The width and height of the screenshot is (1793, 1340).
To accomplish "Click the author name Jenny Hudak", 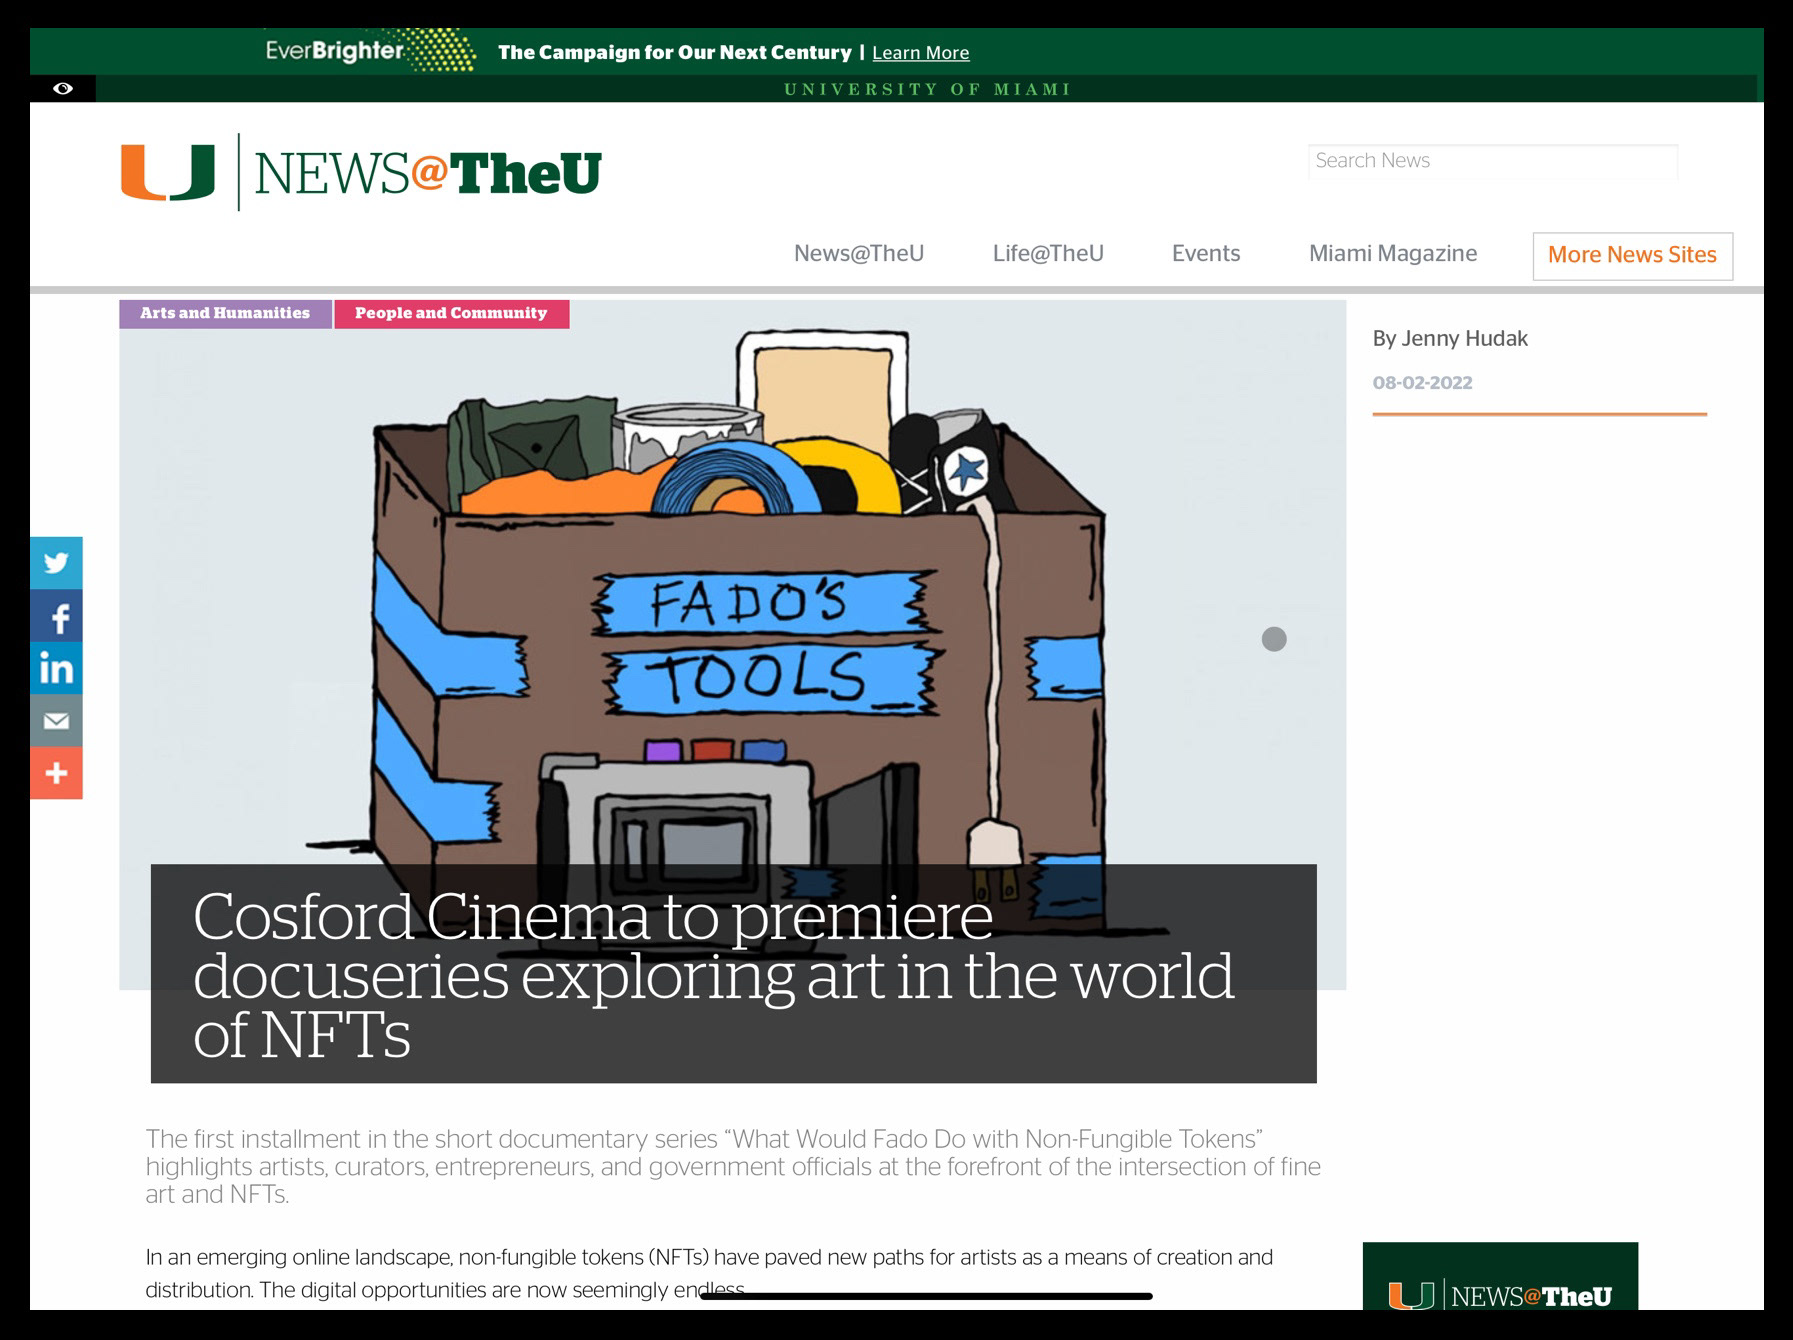I will (x=1465, y=339).
